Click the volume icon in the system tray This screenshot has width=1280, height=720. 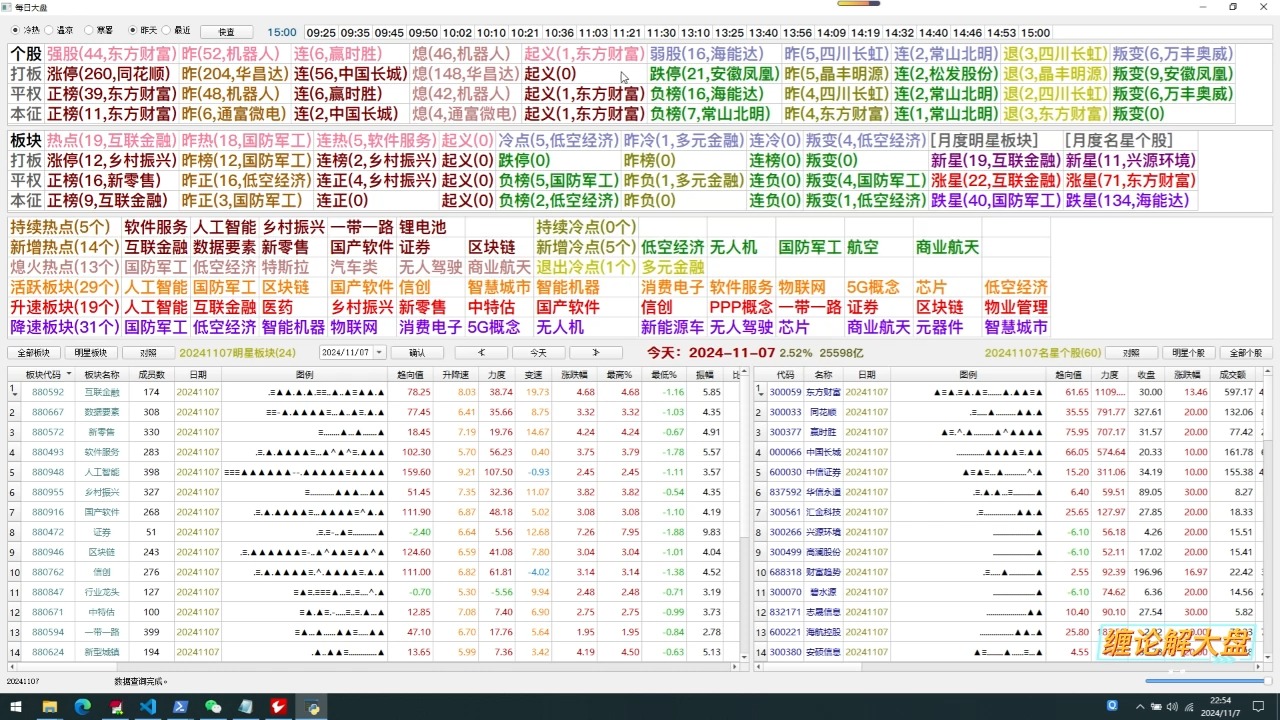[1173, 706]
